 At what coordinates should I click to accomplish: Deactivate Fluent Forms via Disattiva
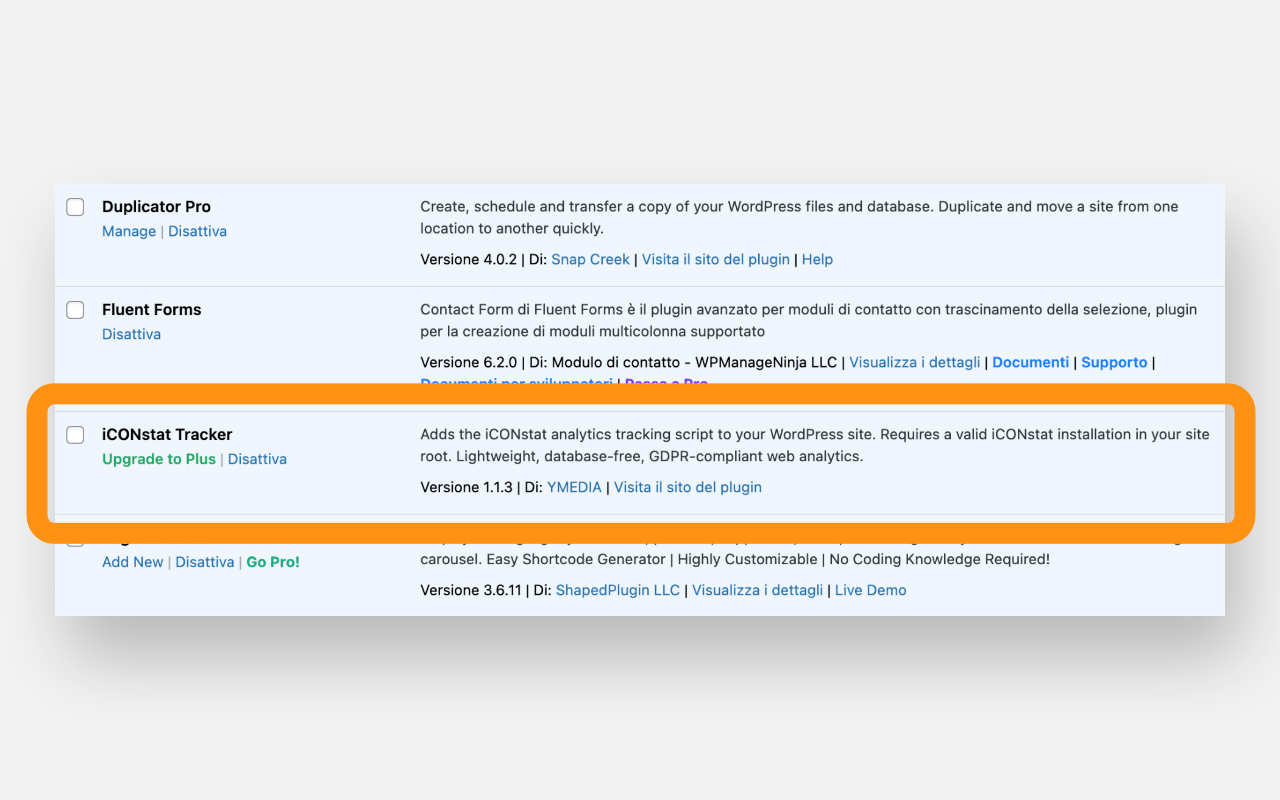coord(131,334)
